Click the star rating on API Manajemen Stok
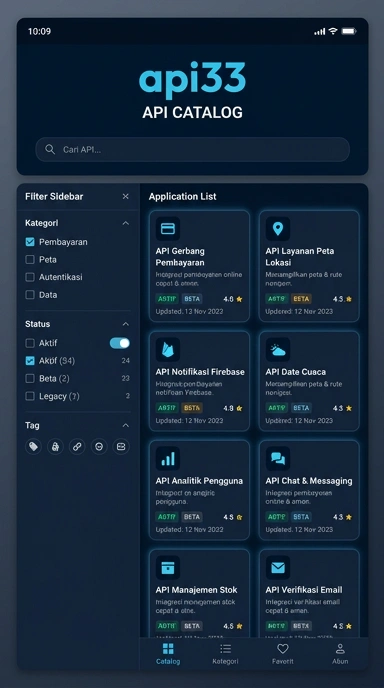The height and width of the screenshot is (688, 384). point(233,626)
